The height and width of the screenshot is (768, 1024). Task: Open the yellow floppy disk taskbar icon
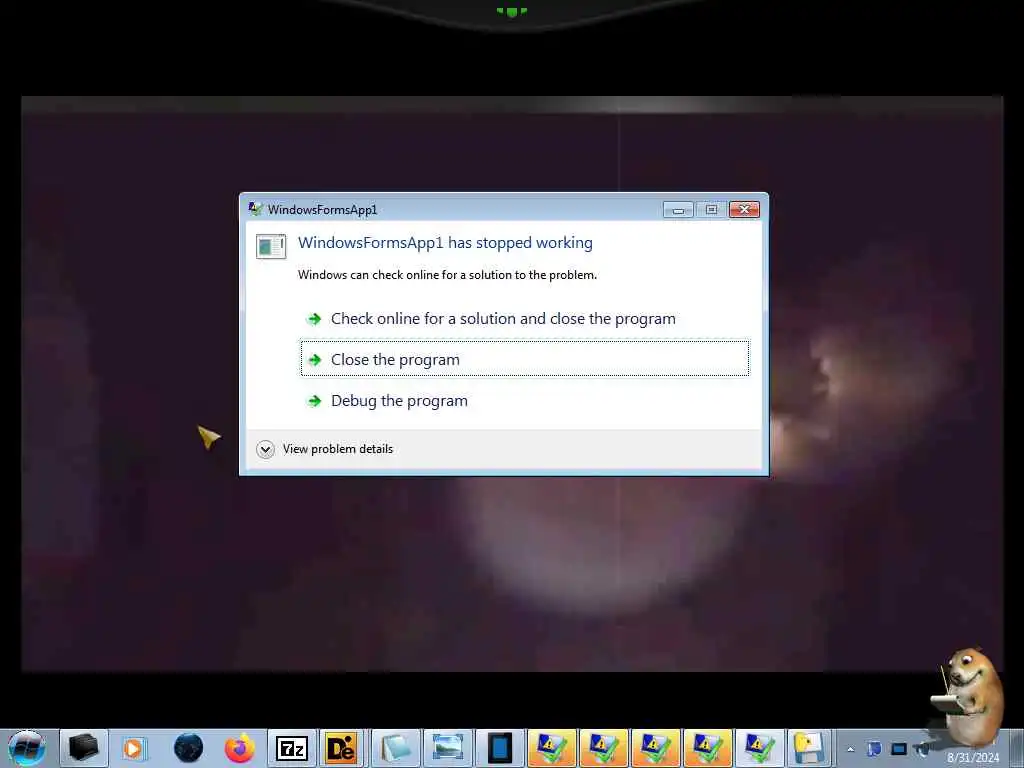[808, 748]
